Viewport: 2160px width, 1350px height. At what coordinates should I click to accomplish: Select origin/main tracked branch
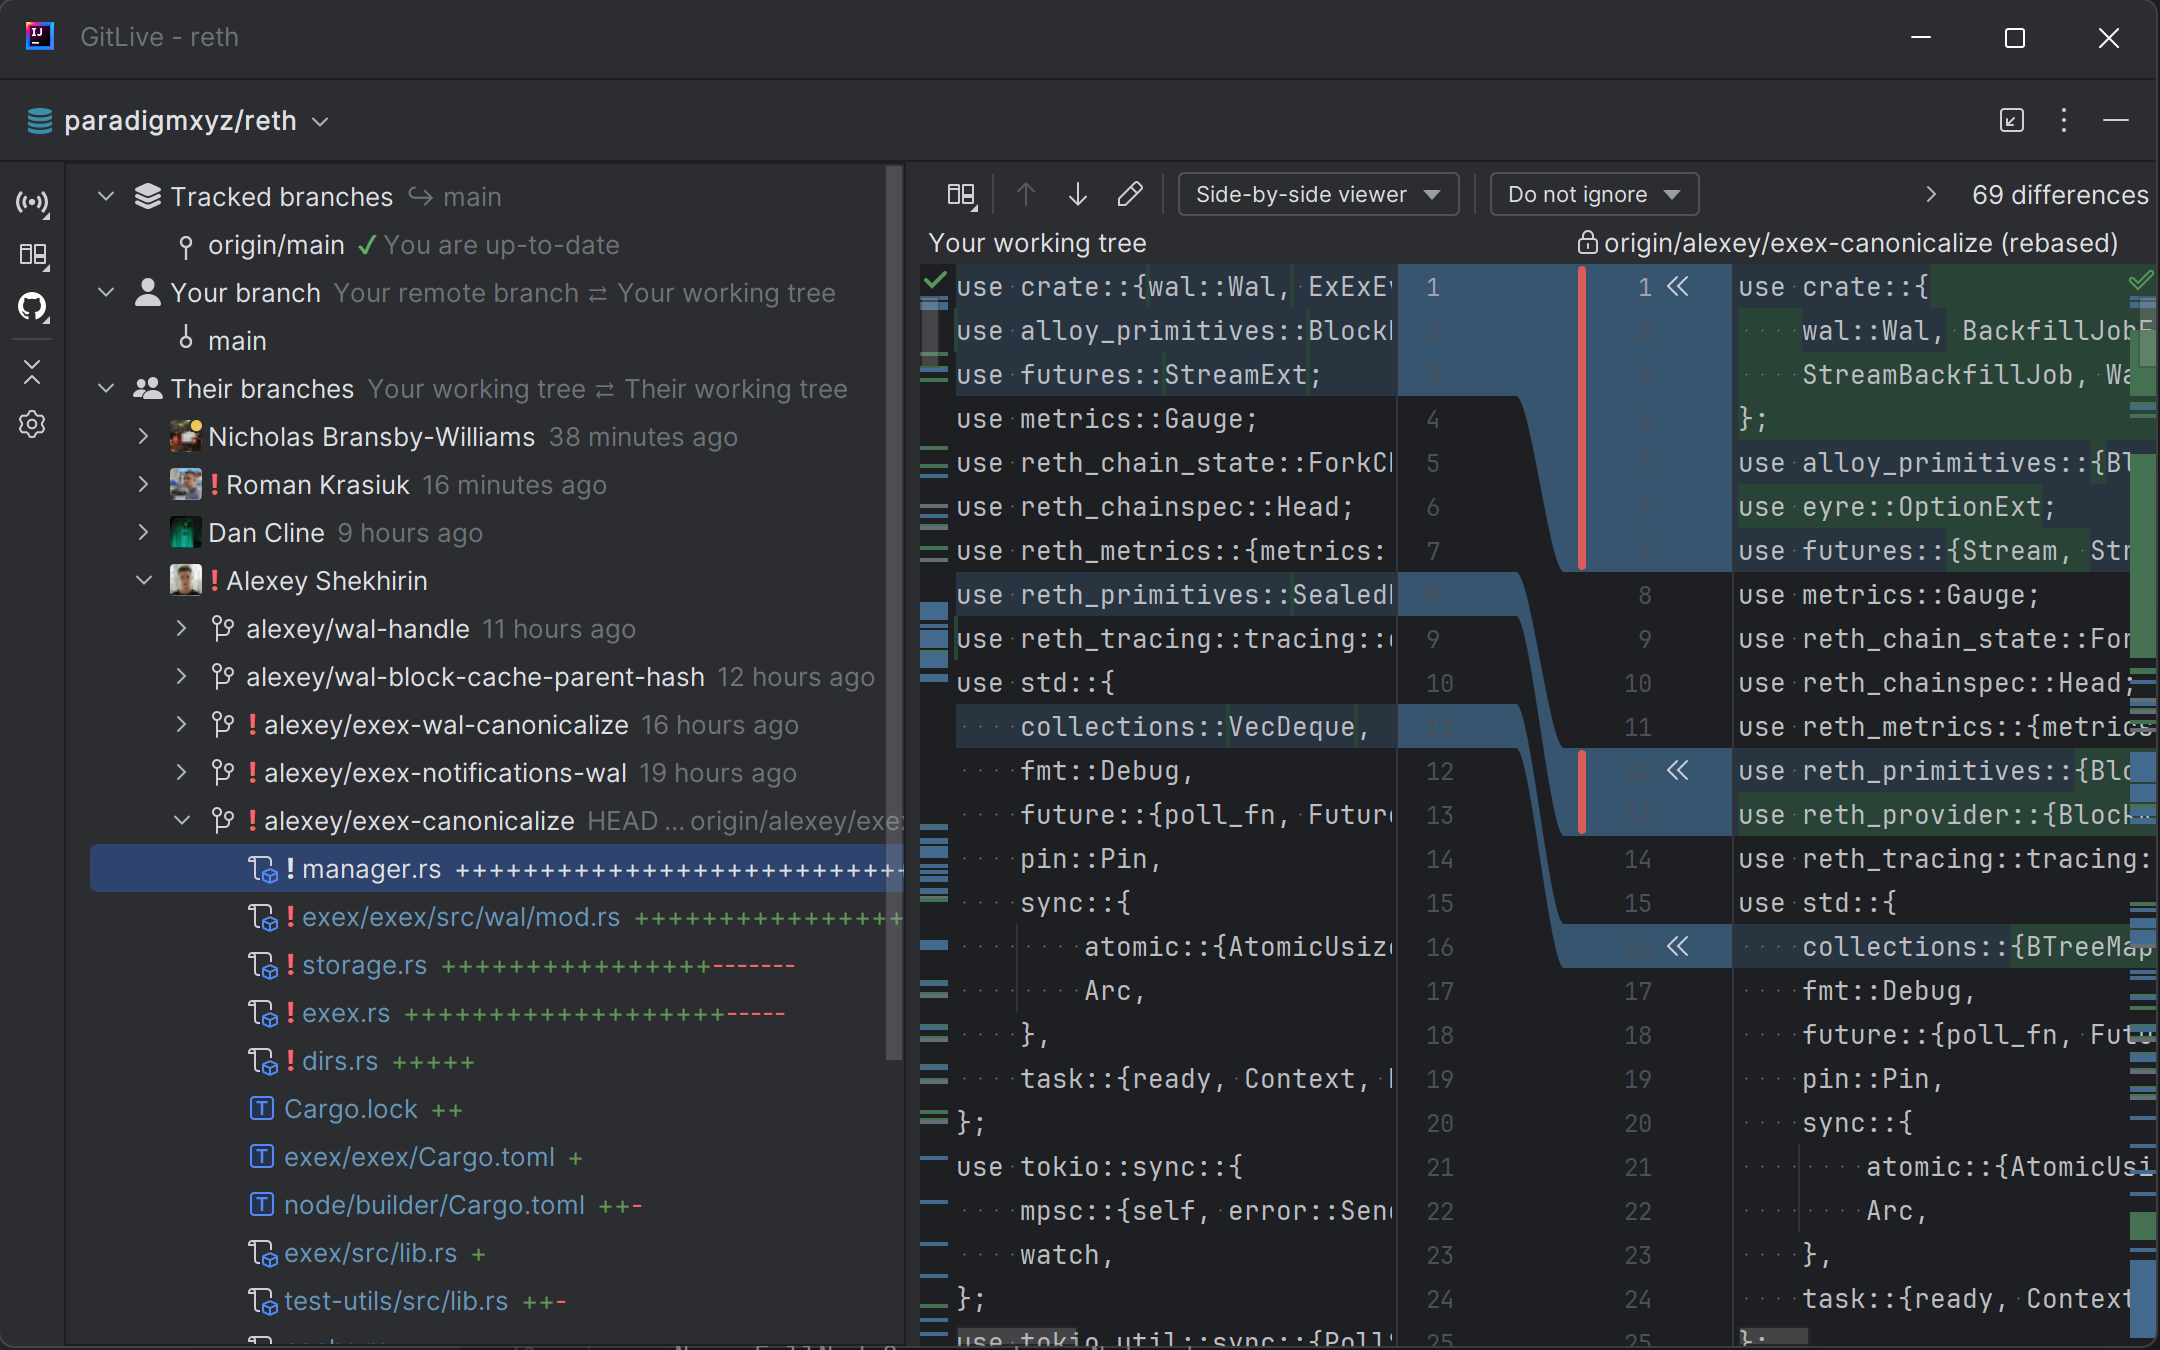tap(276, 245)
